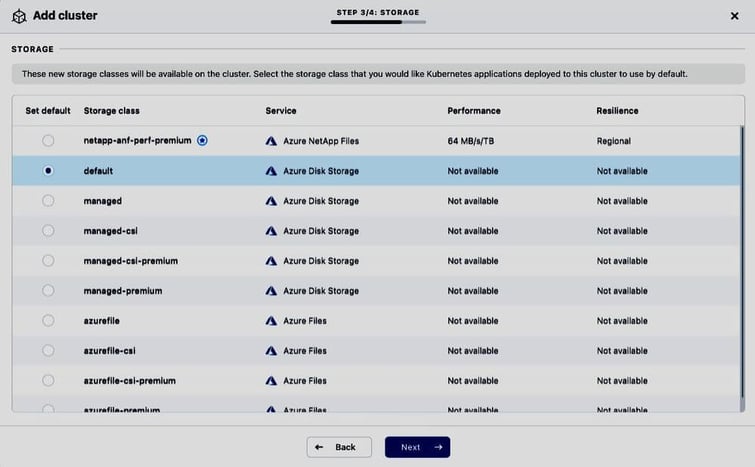Click the Resilience column header
This screenshot has width=755, height=467.
[x=617, y=111]
